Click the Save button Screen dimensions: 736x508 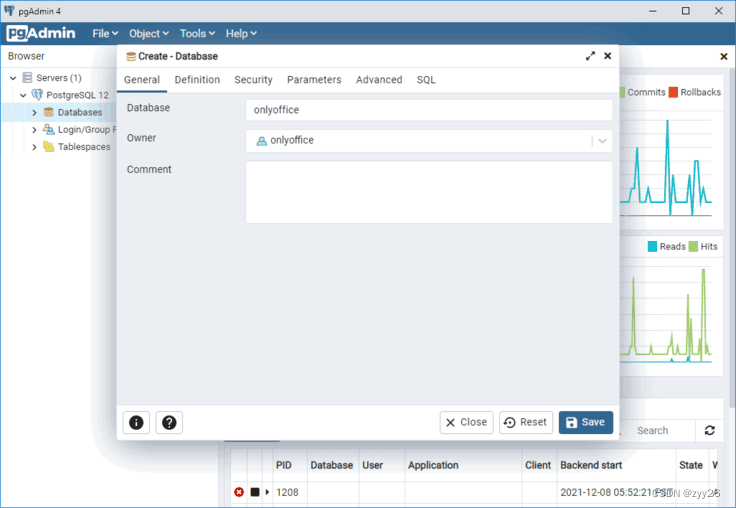(586, 423)
